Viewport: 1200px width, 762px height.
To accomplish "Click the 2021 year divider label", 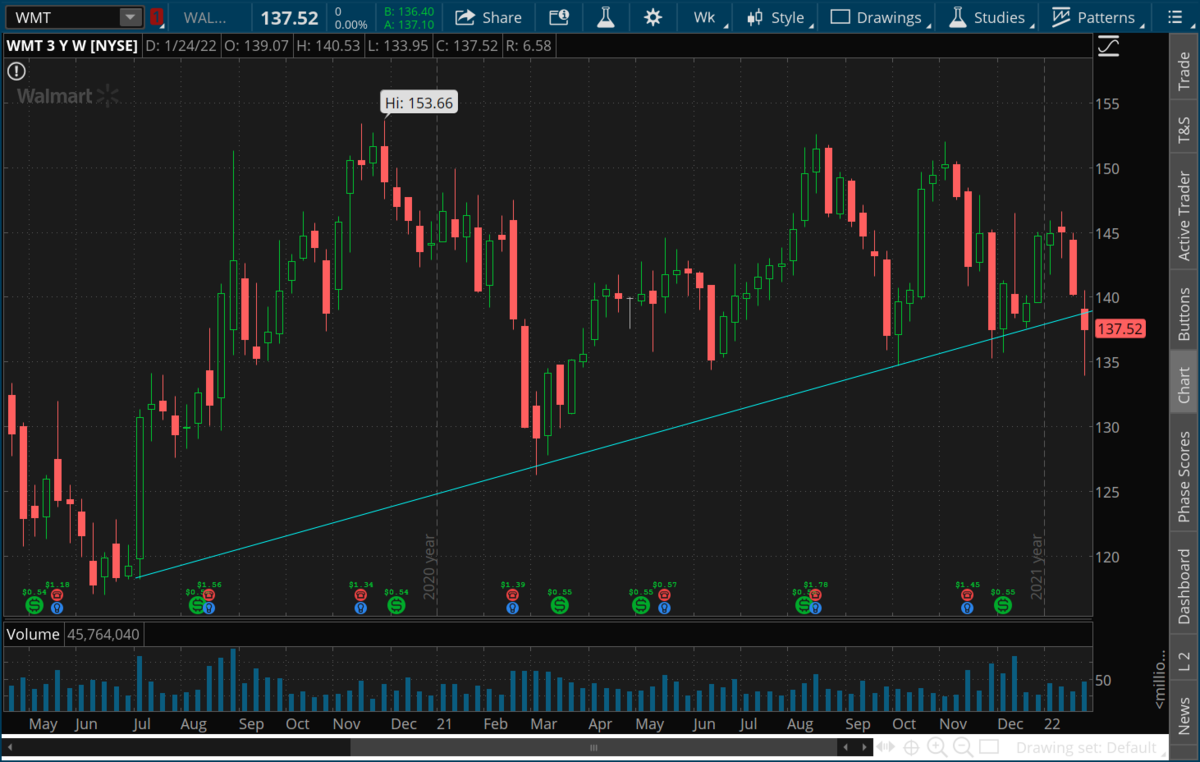I will click(x=1038, y=567).
